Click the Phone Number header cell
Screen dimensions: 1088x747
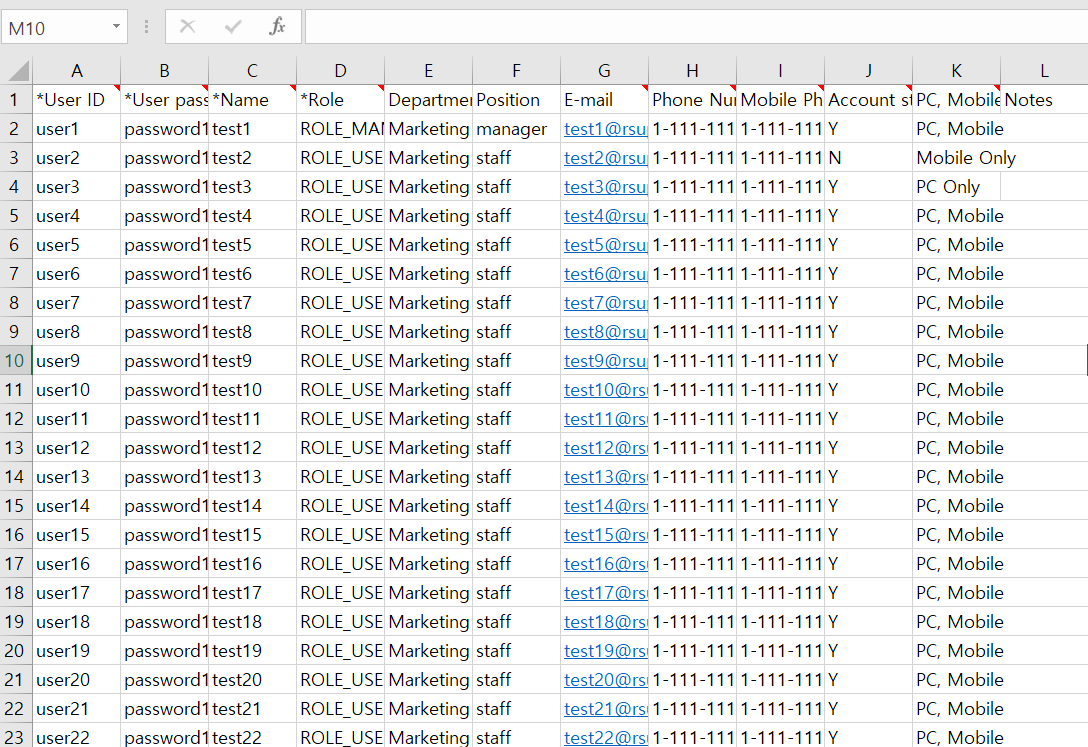click(692, 100)
